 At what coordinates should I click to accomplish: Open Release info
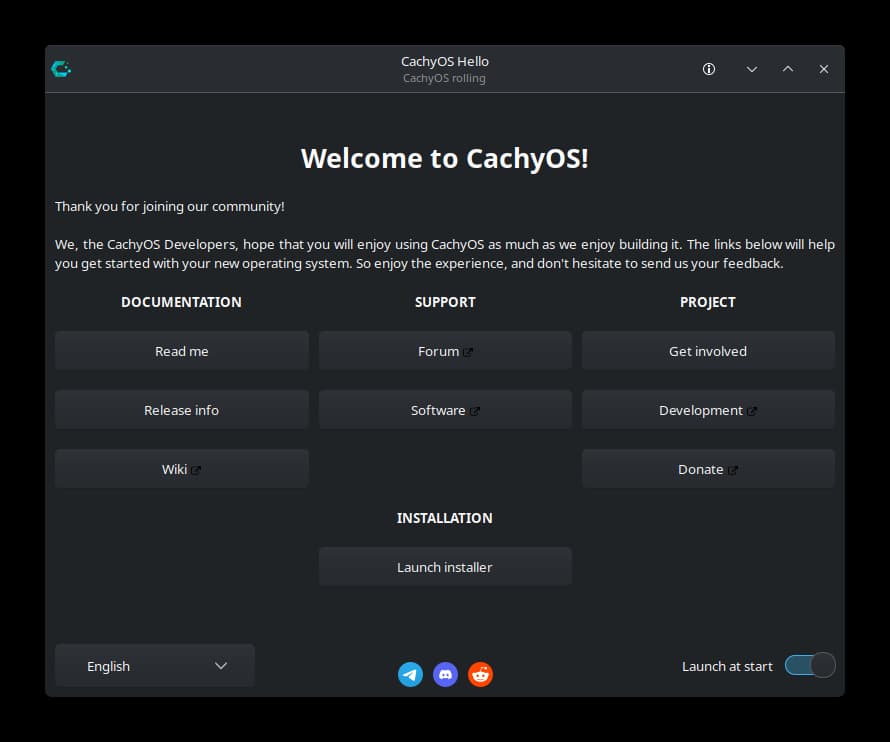[182, 410]
